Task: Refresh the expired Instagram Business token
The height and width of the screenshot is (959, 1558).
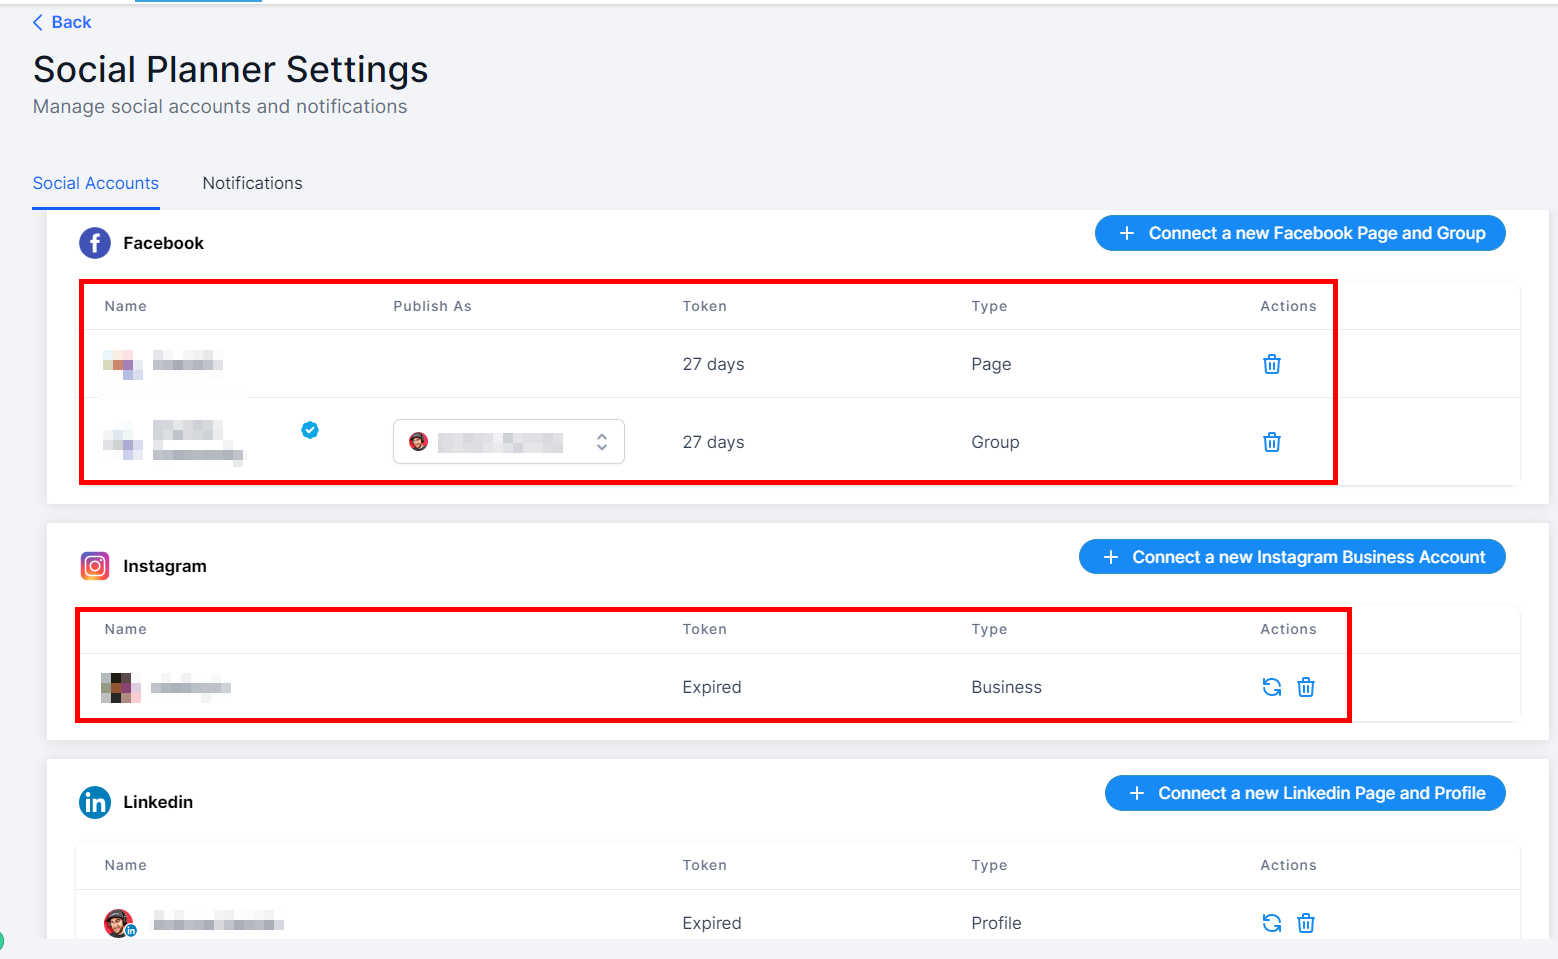Action: tap(1271, 687)
